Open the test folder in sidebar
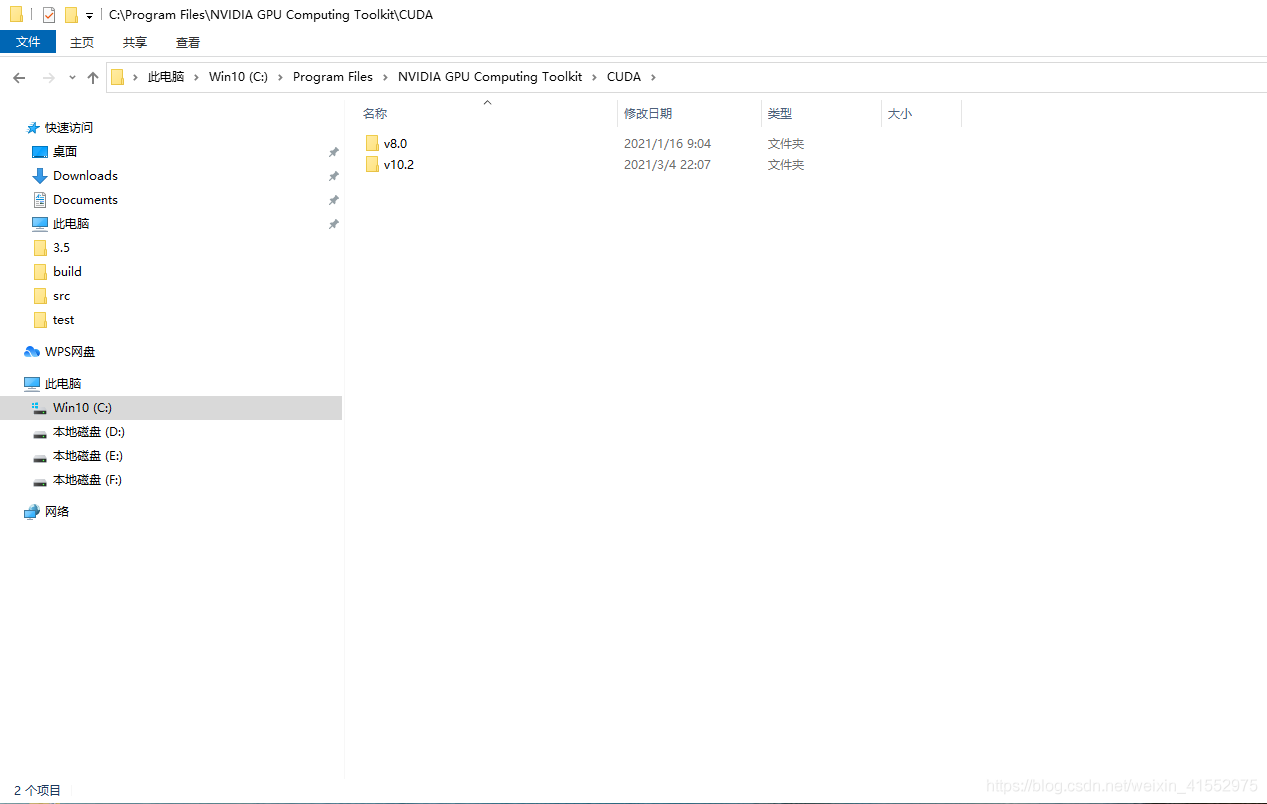Screen dimensions: 1267x804 (64, 319)
